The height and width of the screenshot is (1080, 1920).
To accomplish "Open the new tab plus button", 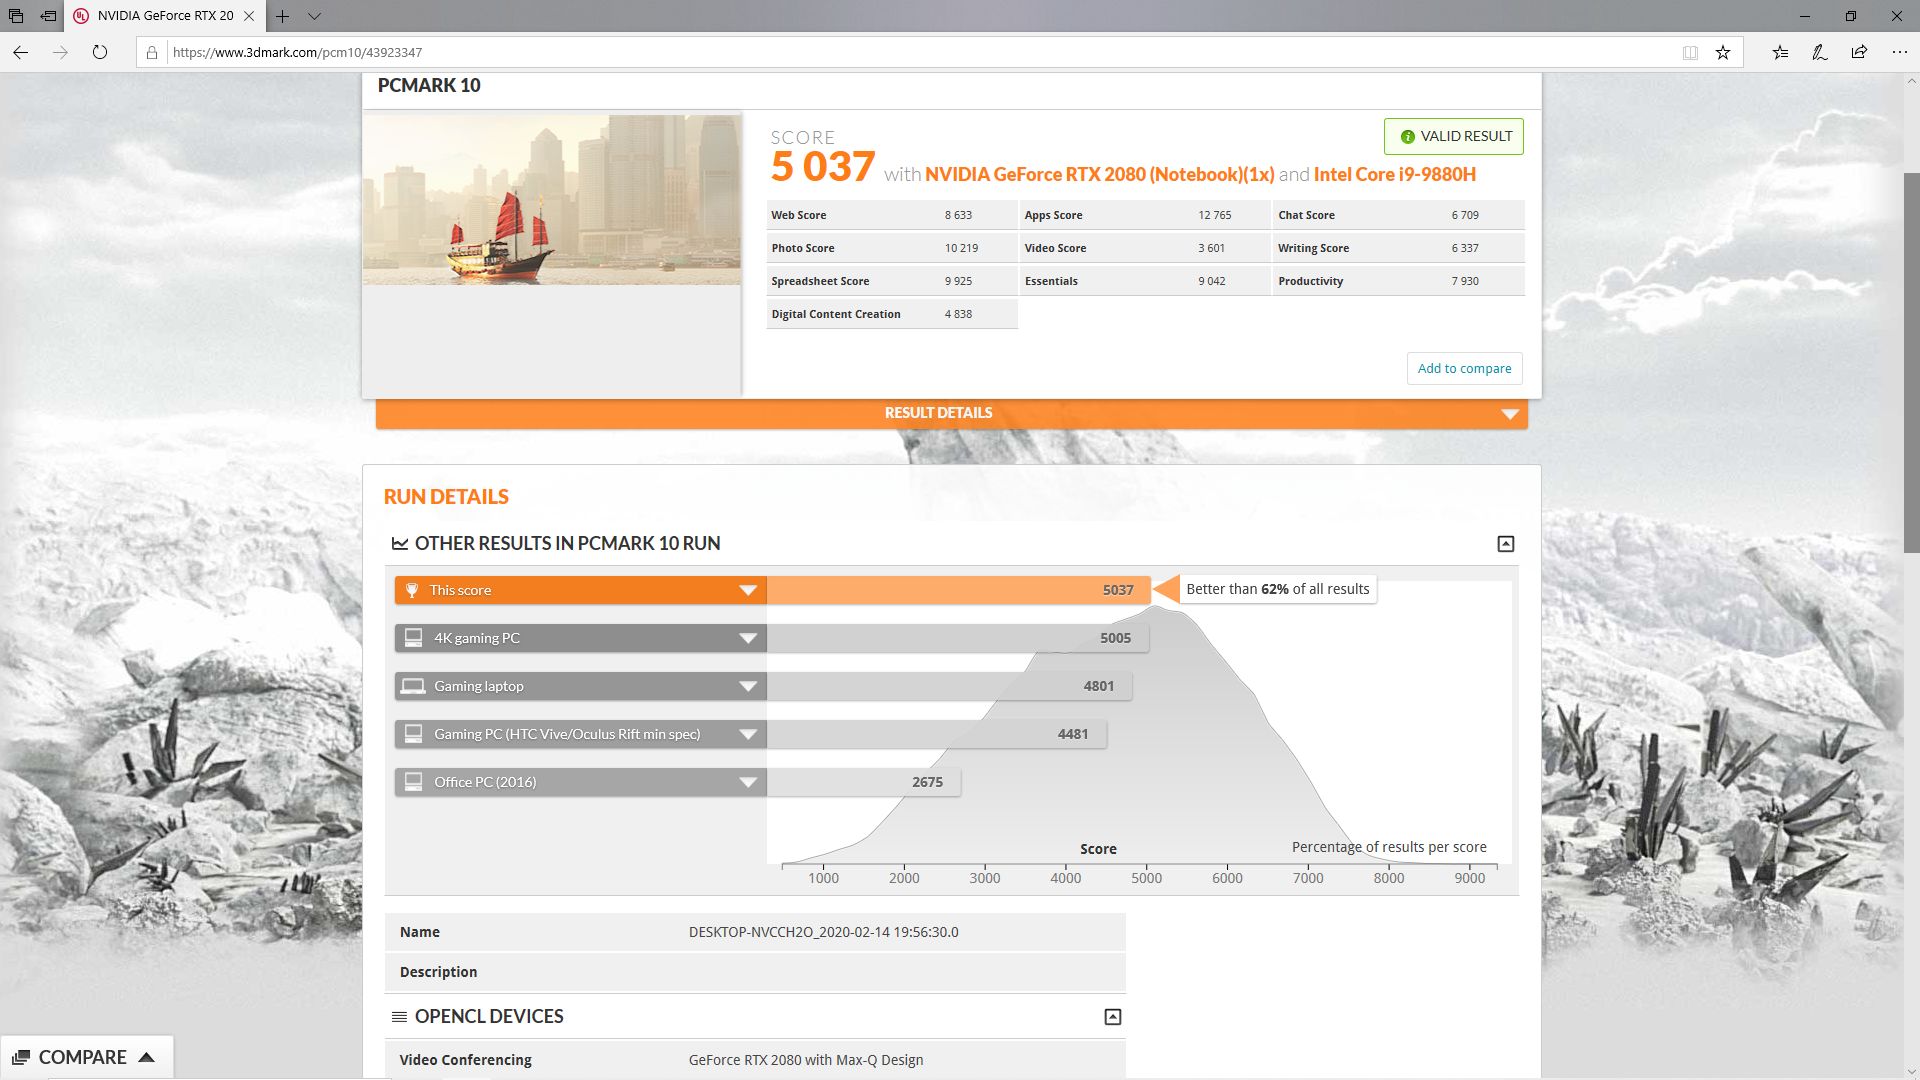I will (x=283, y=16).
